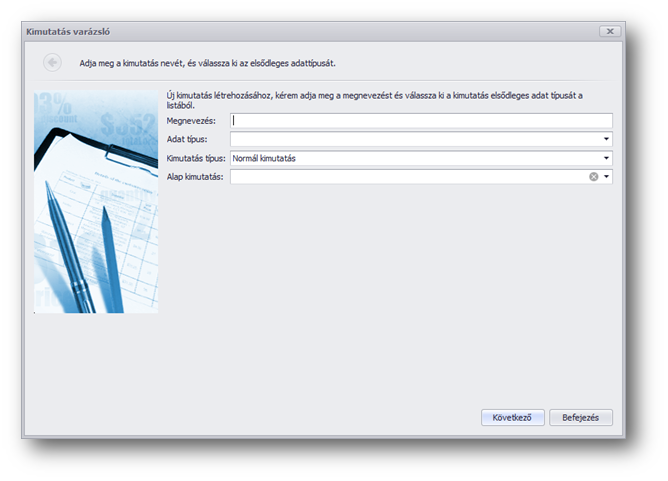
Task: Close the Kimutatás varázsló window
Action: (x=609, y=31)
